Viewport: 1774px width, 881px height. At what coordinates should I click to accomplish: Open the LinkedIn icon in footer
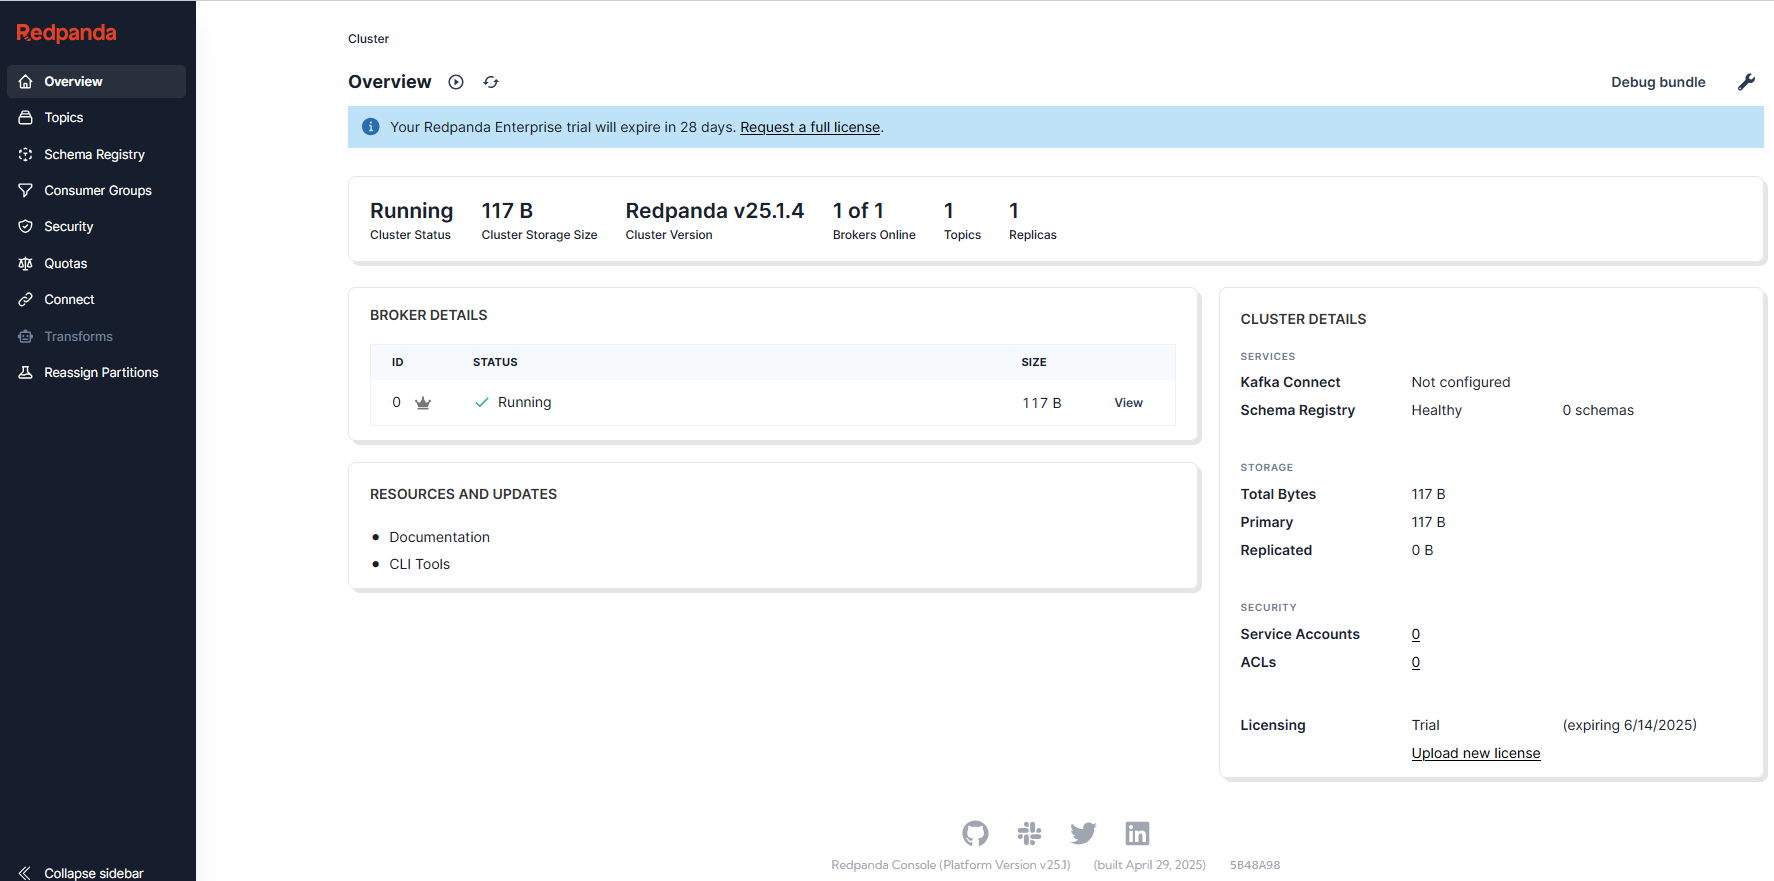click(1137, 833)
